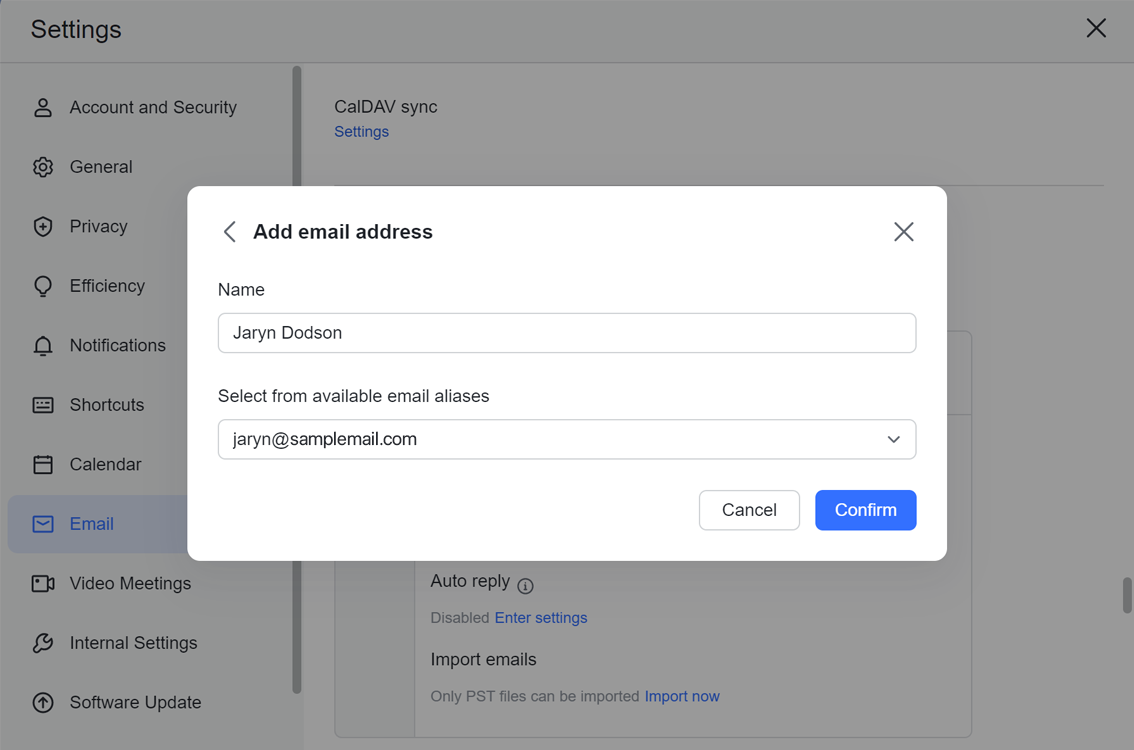
Task: Click the Efficiency lightbulb icon
Action: [x=43, y=286]
